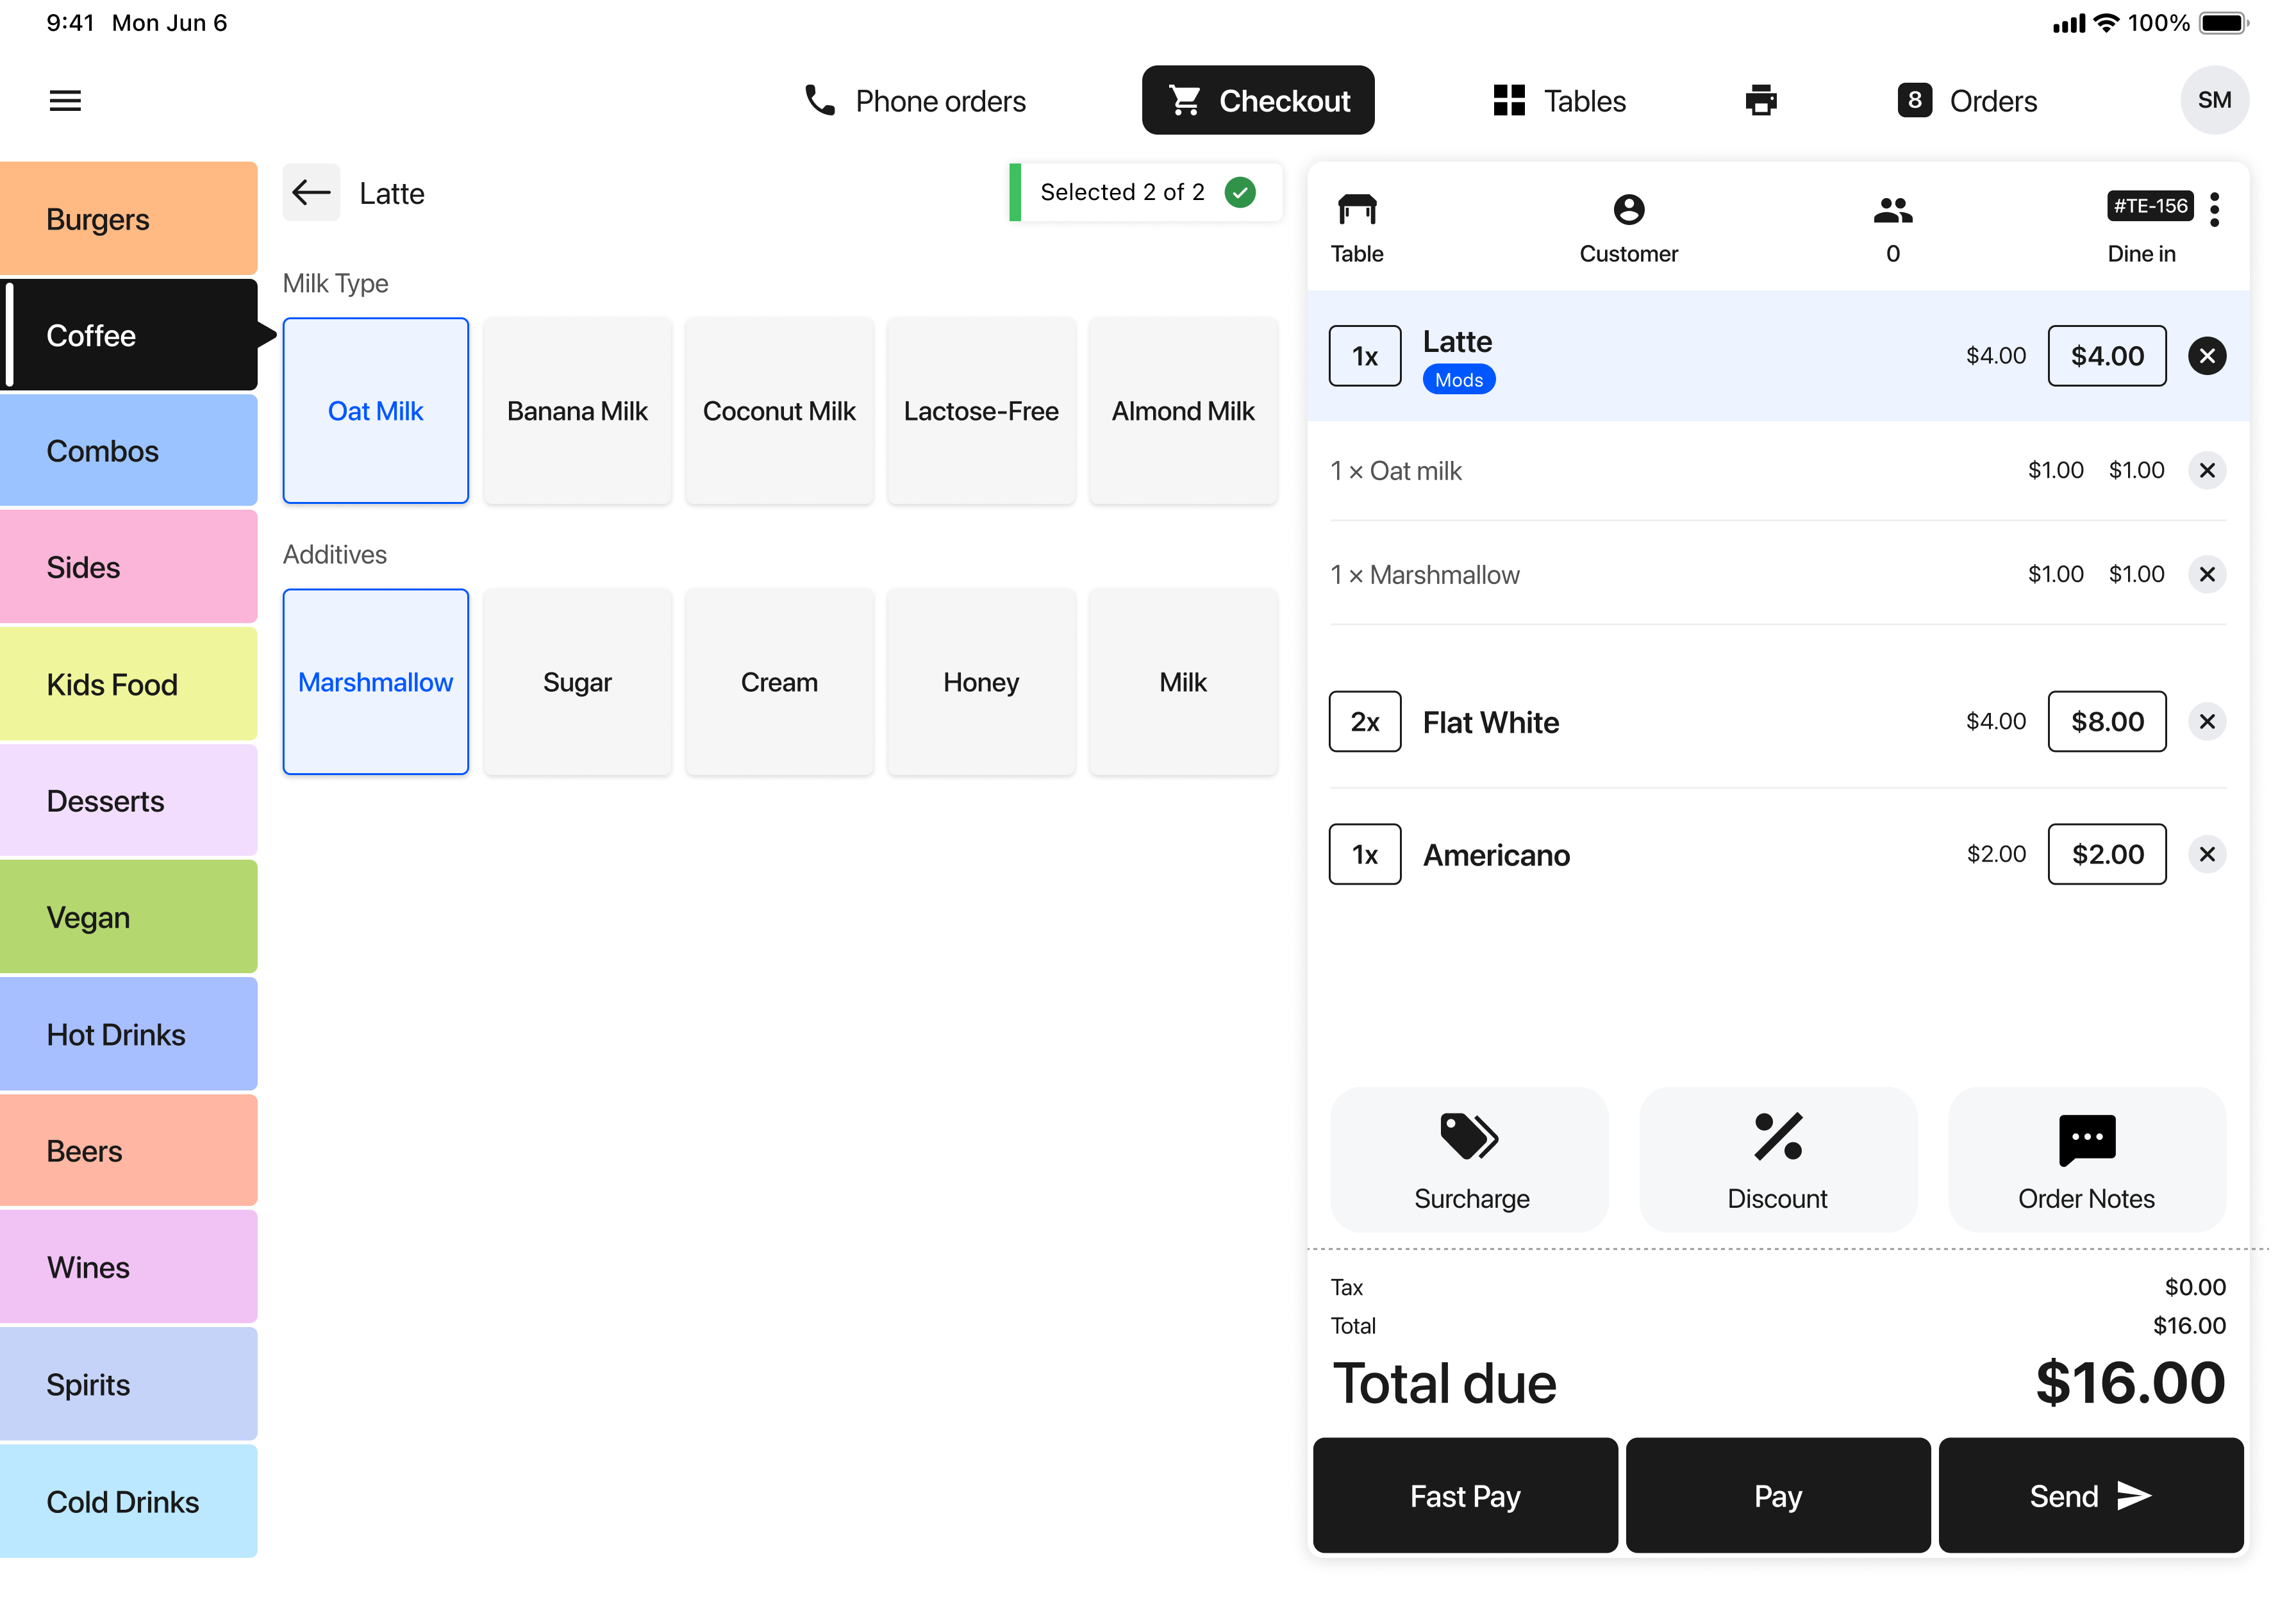Viewport: 2296px width, 1604px height.
Task: Open Order Notes
Action: [2086, 1160]
